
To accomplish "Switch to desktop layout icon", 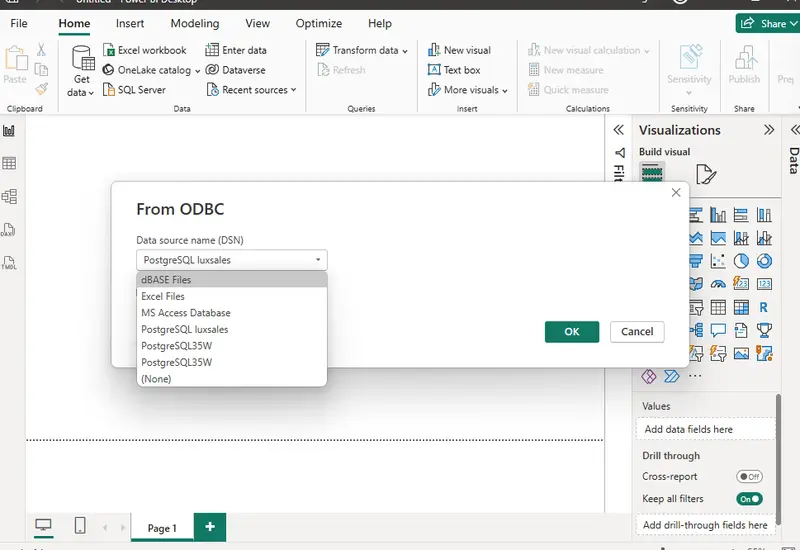I will pyautogui.click(x=43, y=525).
